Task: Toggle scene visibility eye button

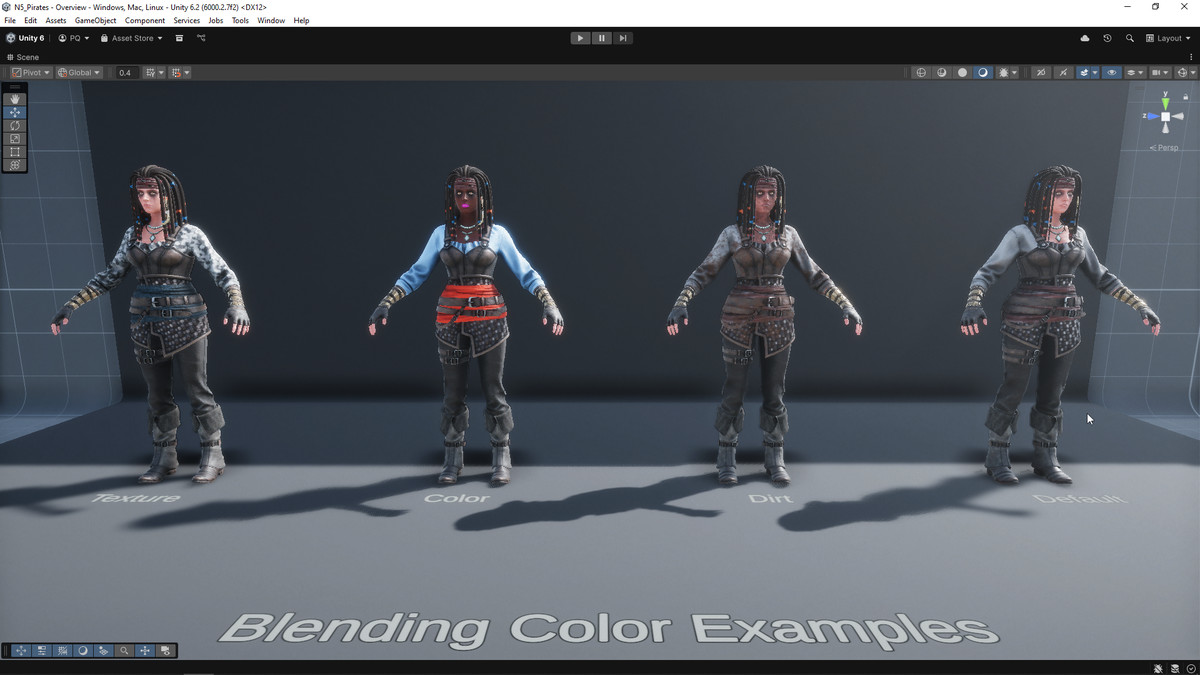Action: click(x=1111, y=73)
